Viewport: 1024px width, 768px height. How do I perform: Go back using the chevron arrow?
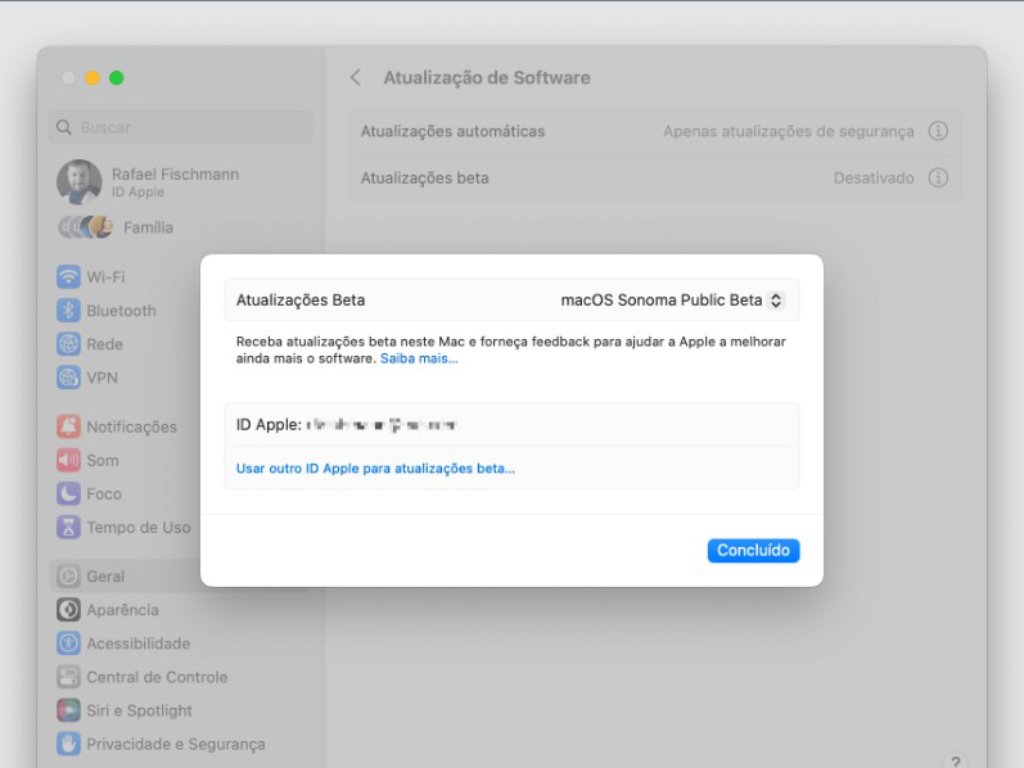(x=356, y=78)
